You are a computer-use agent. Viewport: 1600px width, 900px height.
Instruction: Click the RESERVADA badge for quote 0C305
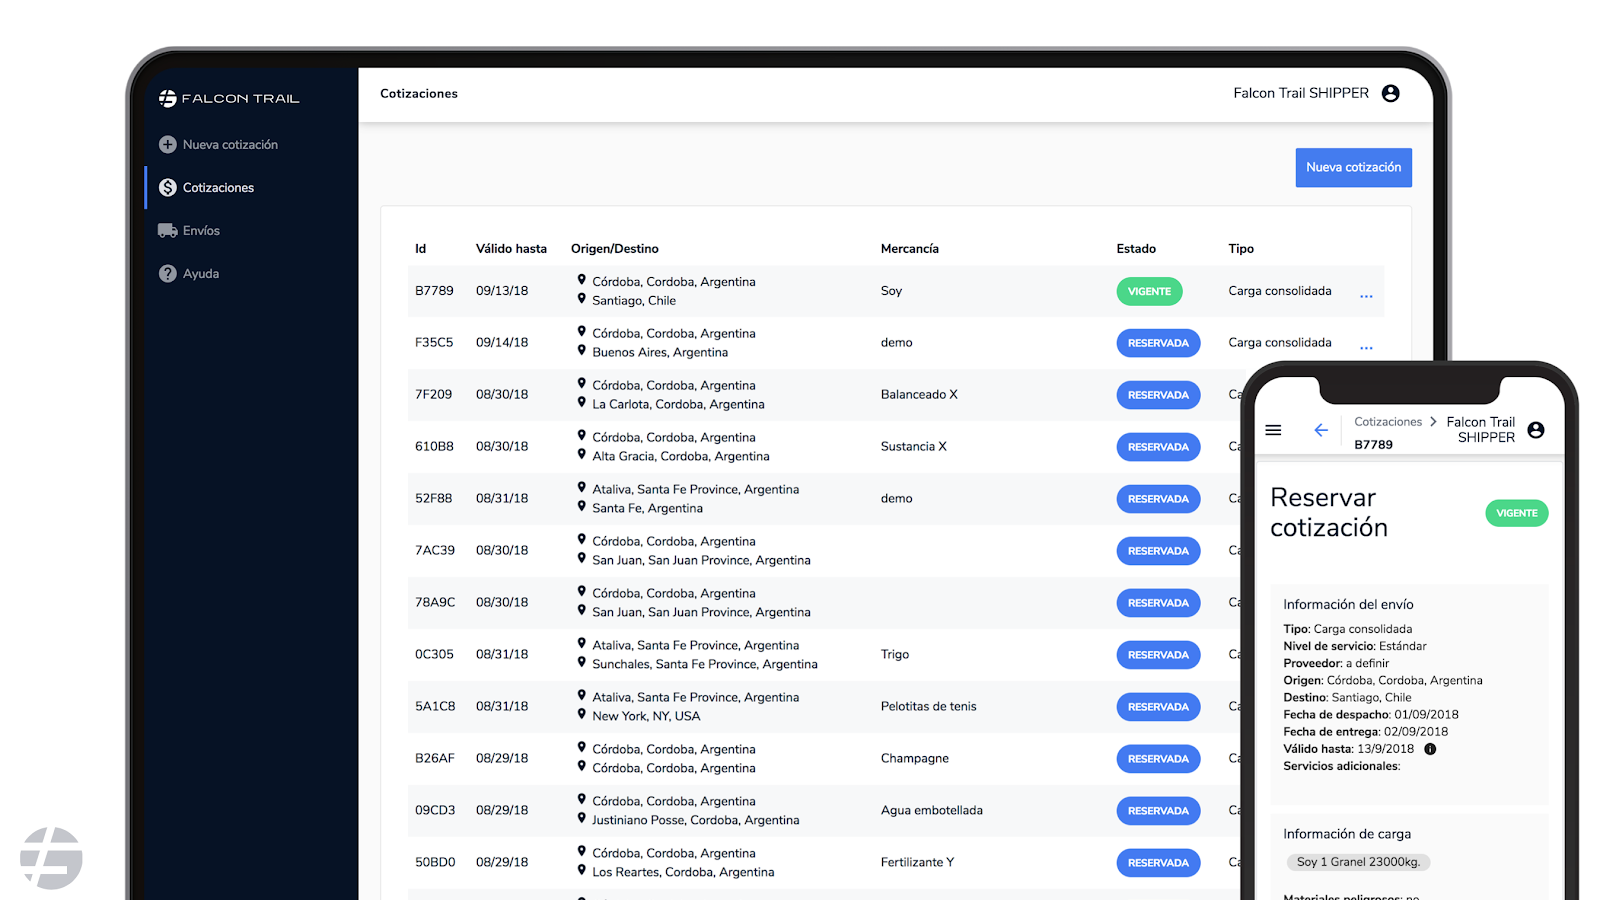pyautogui.click(x=1158, y=655)
